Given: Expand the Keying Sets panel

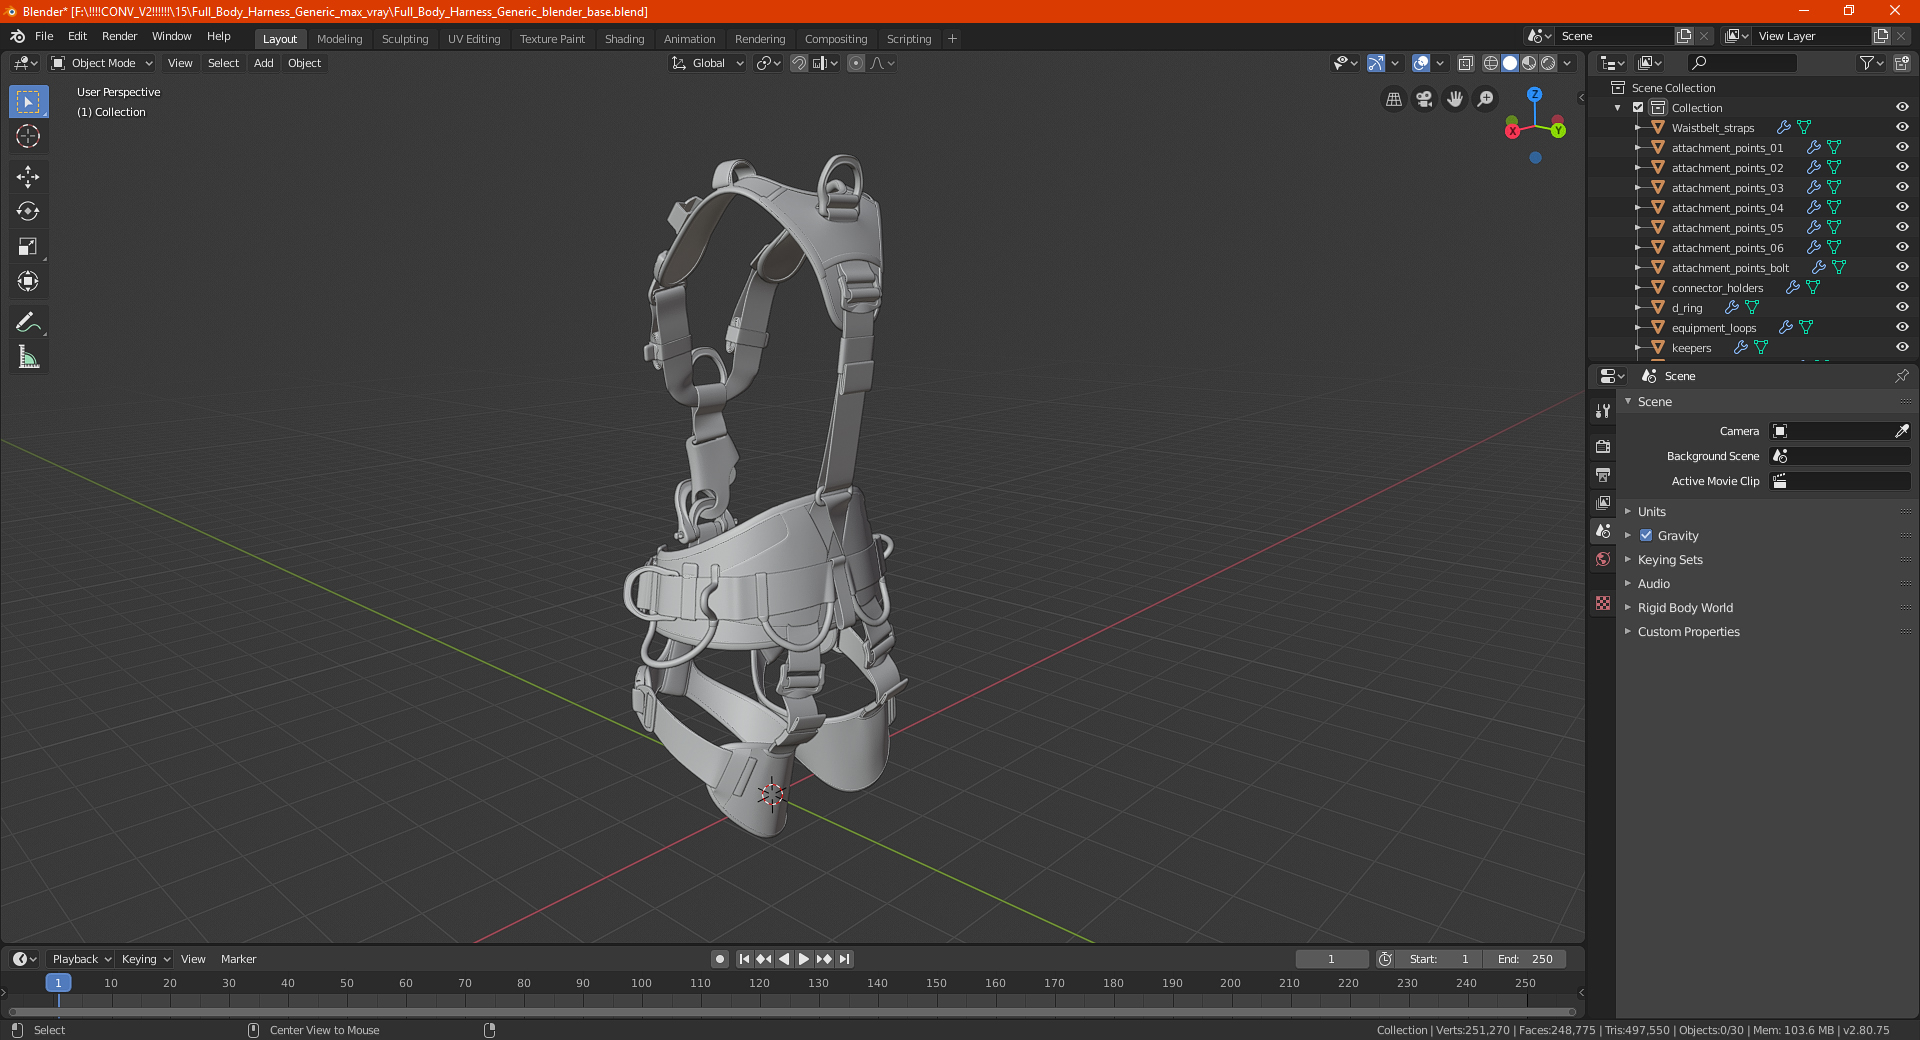Looking at the screenshot, I should tap(1670, 560).
